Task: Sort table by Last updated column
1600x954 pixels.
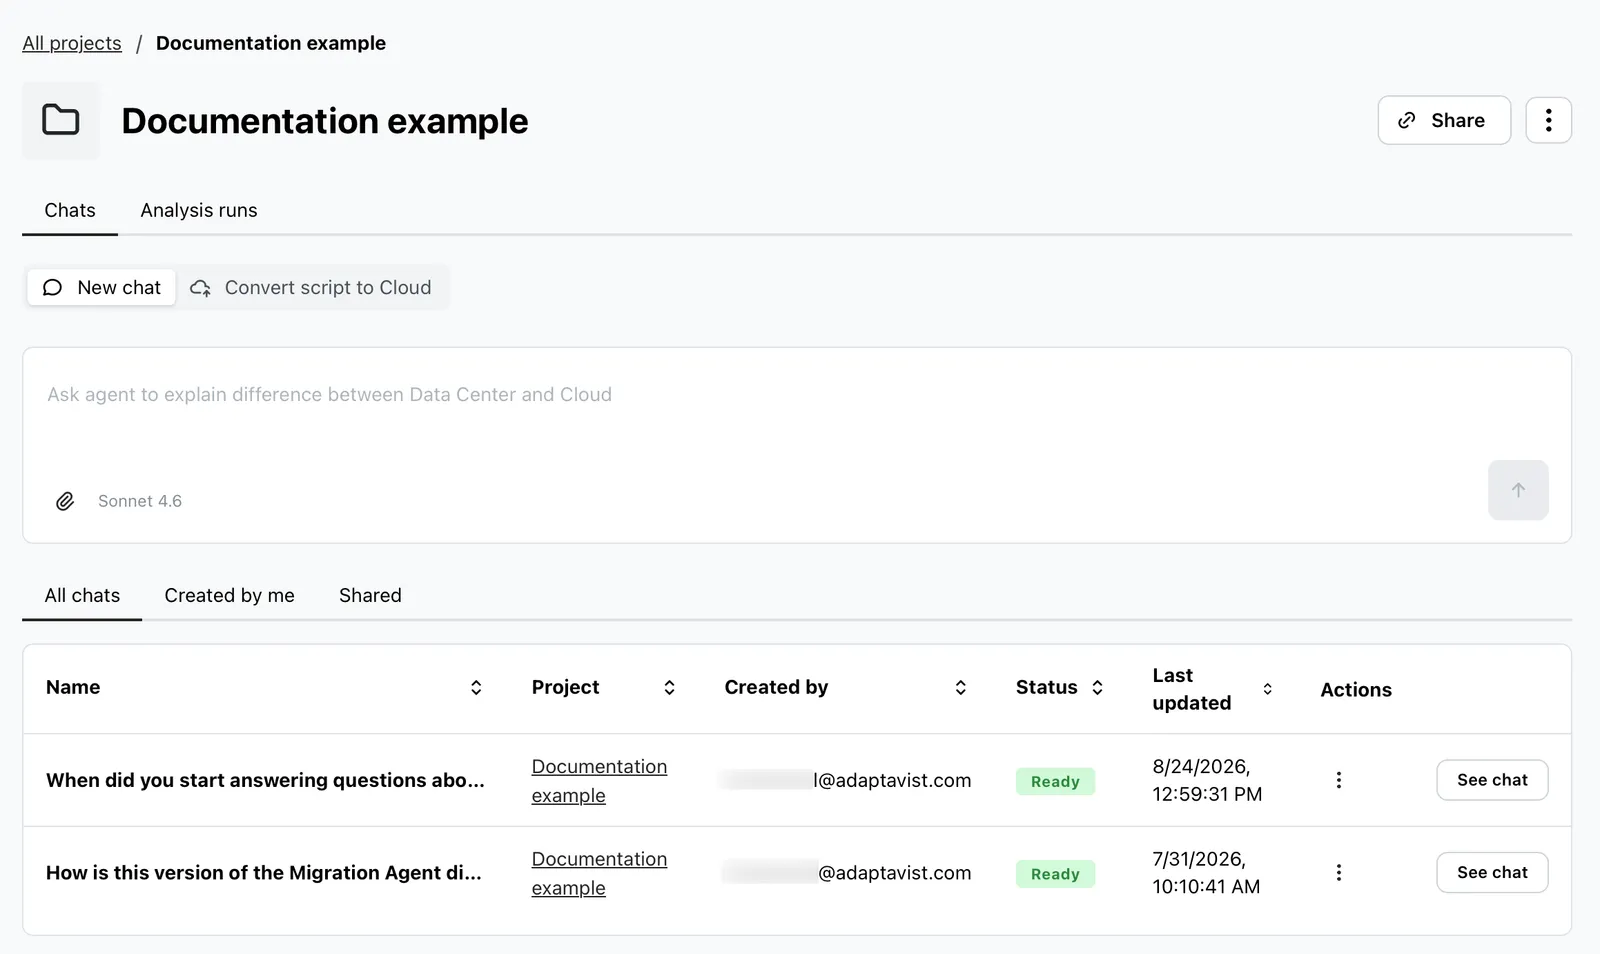Action: point(1267,689)
